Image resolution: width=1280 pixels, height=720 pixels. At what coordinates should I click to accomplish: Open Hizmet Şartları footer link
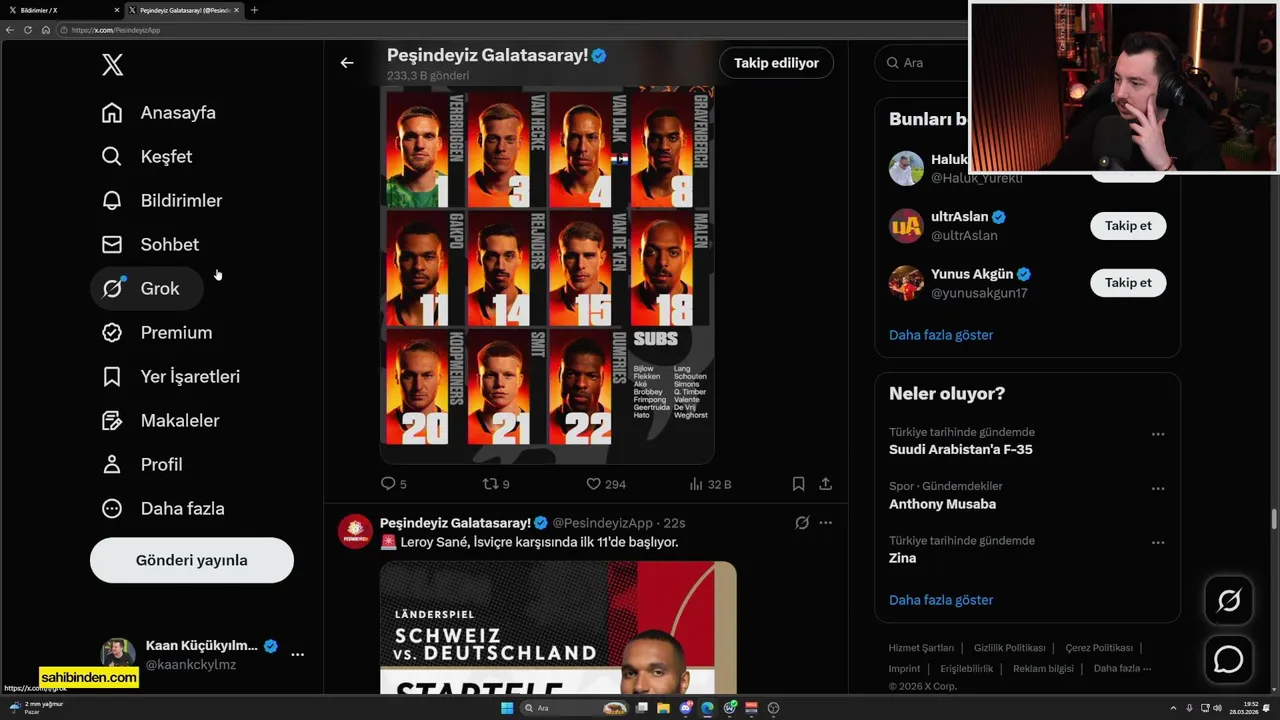921,648
